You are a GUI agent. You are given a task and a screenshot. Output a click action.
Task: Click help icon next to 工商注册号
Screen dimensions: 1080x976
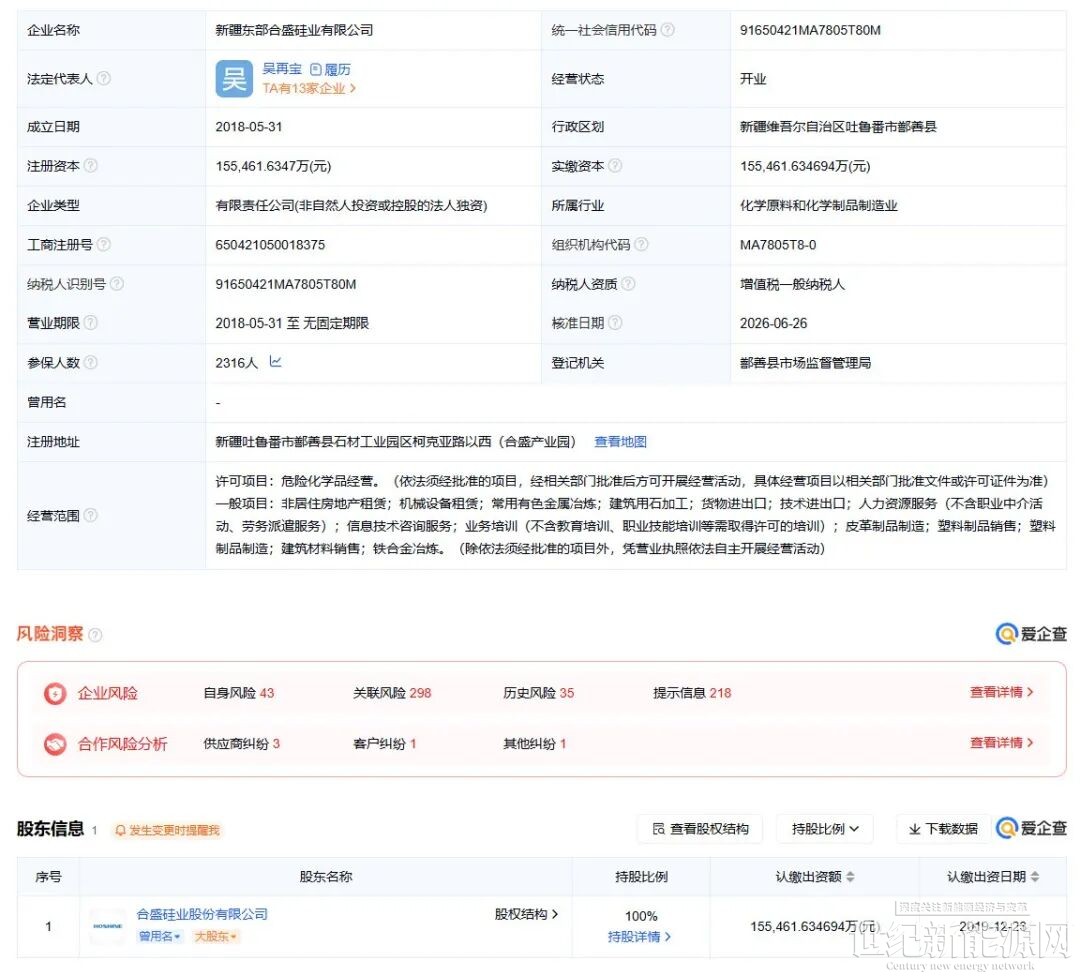[103, 244]
